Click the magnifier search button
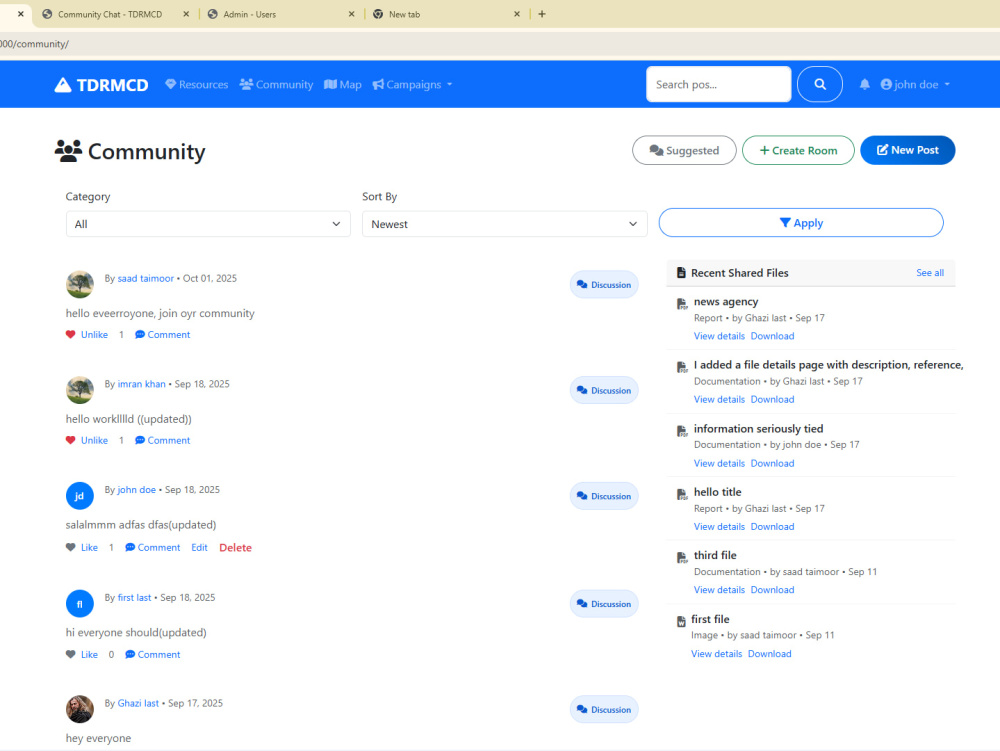Screen dimensions: 1000x751 coord(820,84)
